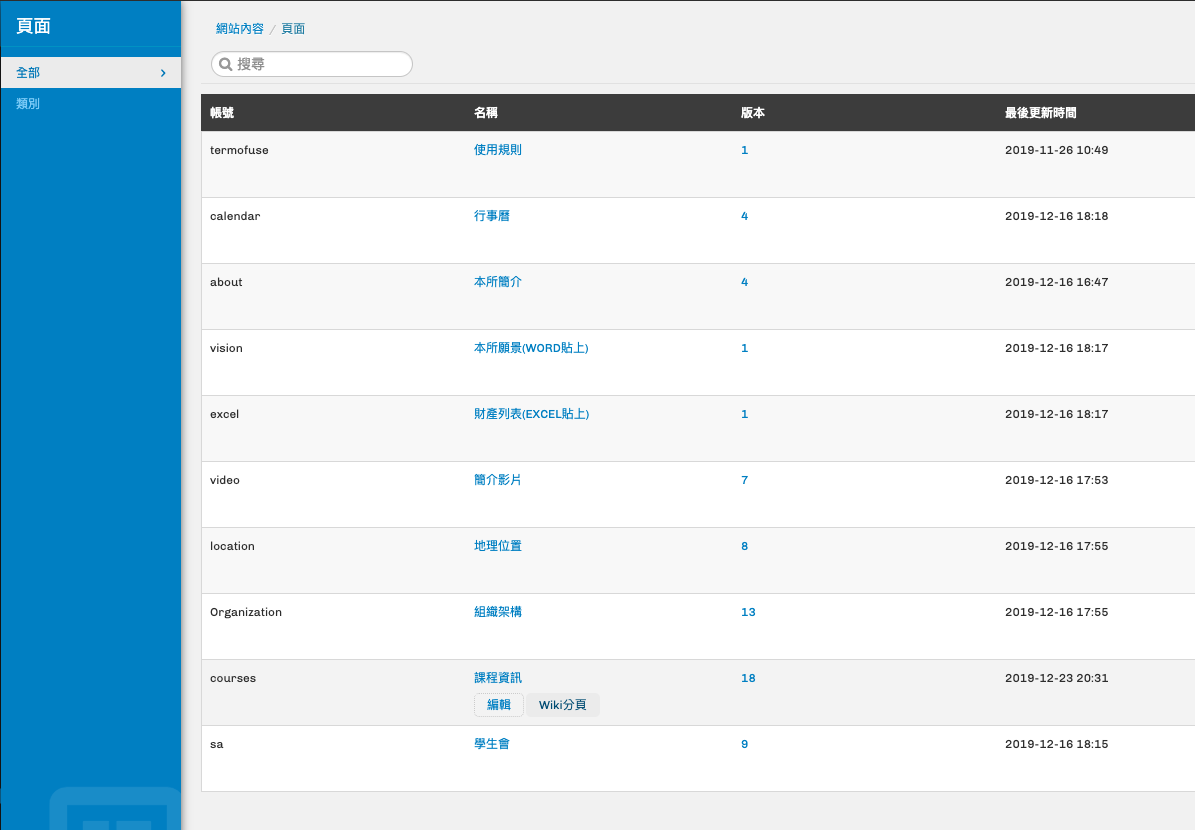Click version 18 of courses page
Viewport: 1195px width, 830px height.
pos(748,678)
